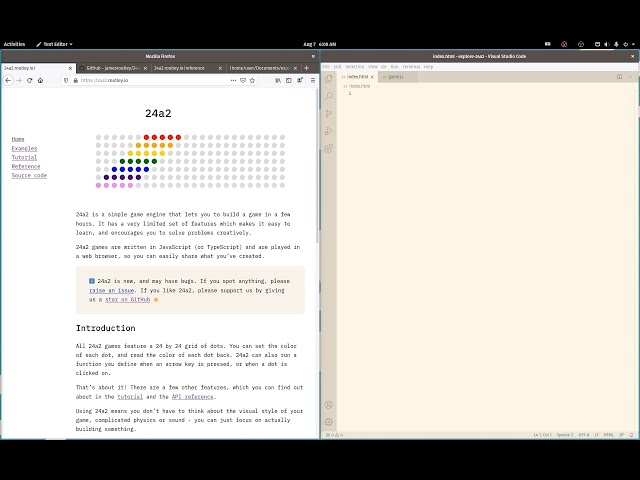Screen dimensions: 640x480
Task: Open the Source Control view
Action: [x=329, y=113]
